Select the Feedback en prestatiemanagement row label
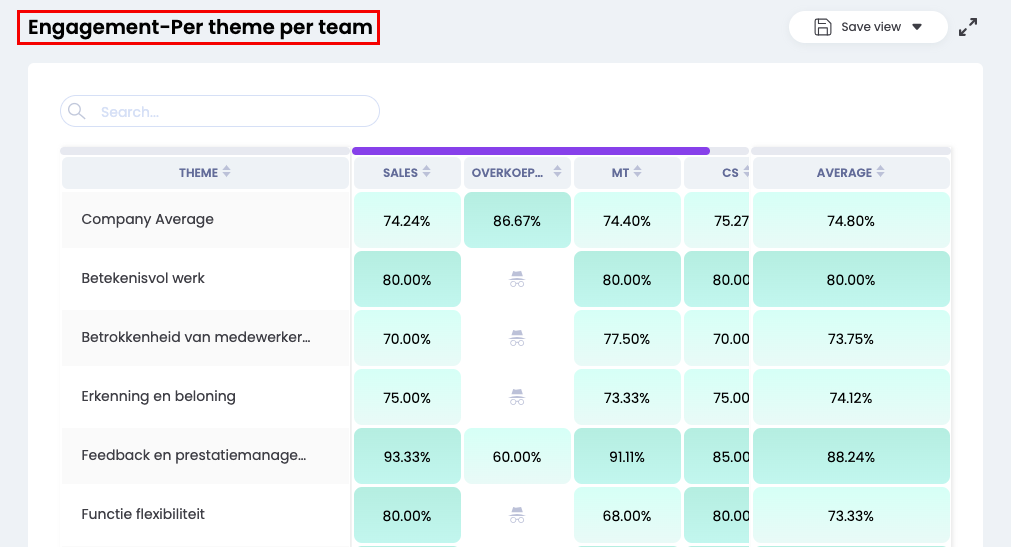1011x547 pixels. pos(193,456)
